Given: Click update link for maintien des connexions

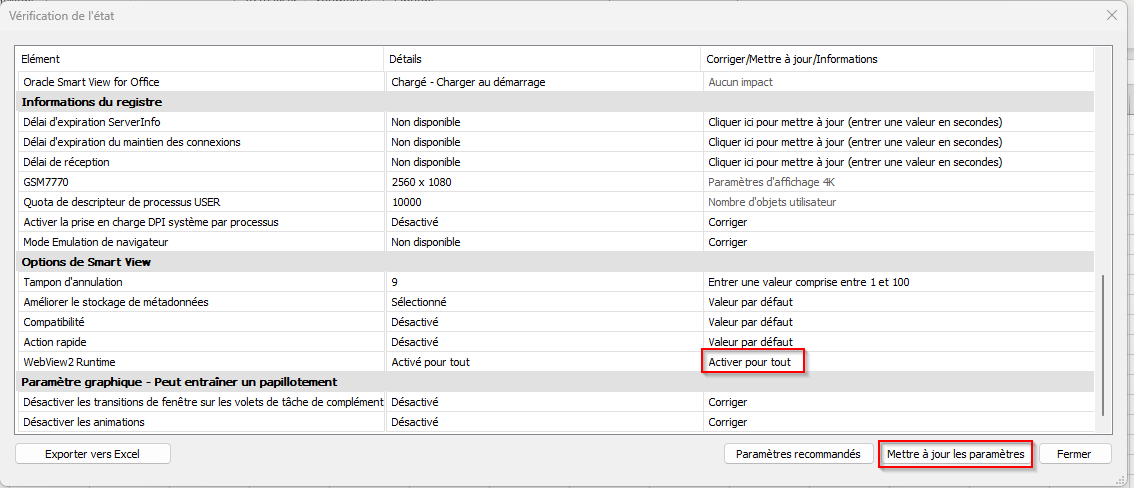Looking at the screenshot, I should (855, 142).
